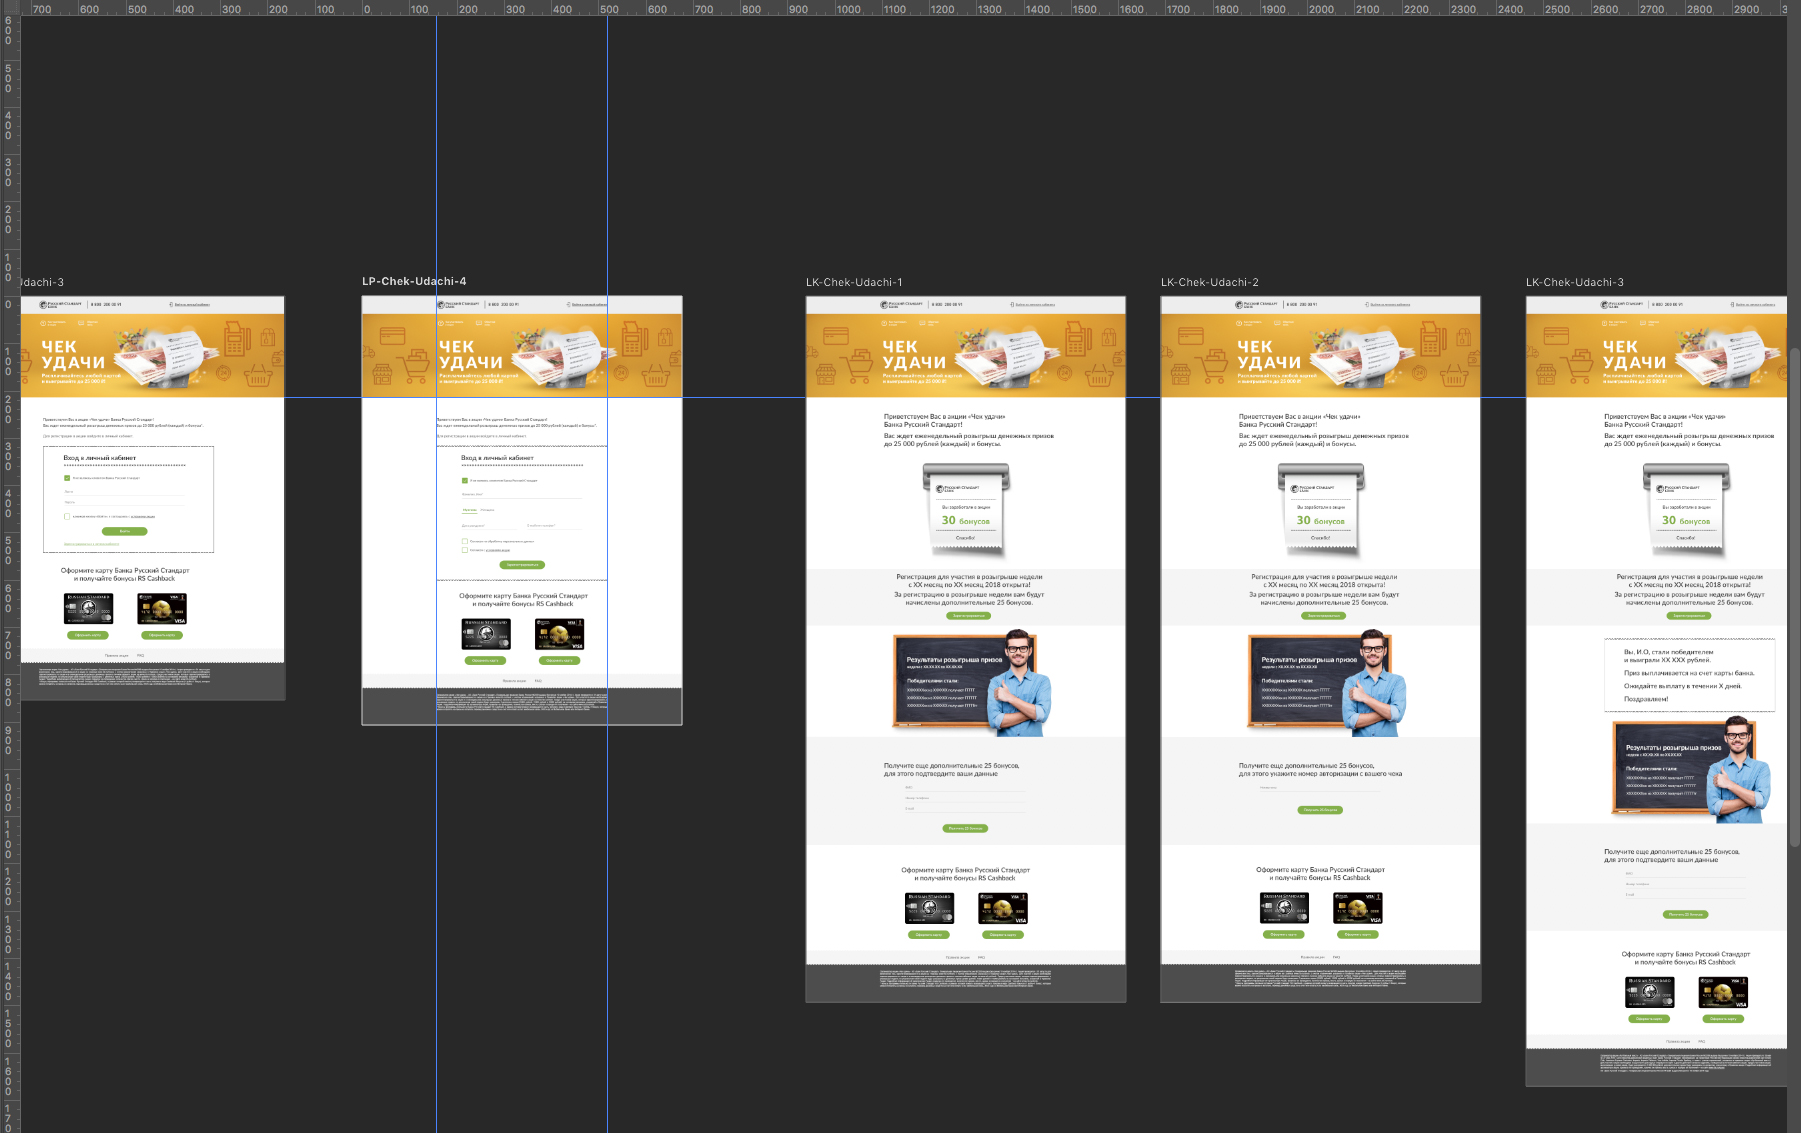
Task: Click green register button in LK-Chek-Udachi-1
Action: pyautogui.click(x=967, y=616)
